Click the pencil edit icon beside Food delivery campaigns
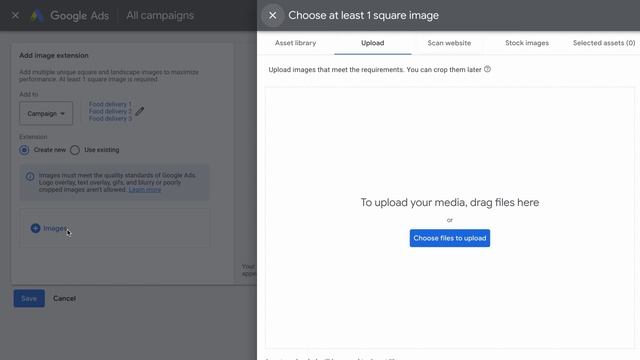Viewport: 640px width, 360px height. 140,111
